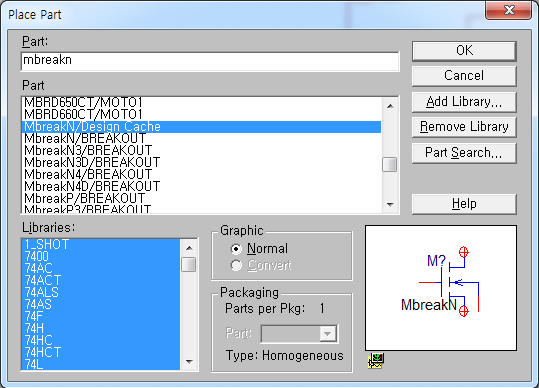539x388 pixels.
Task: Click the part list scroll down arrow
Action: click(390, 205)
